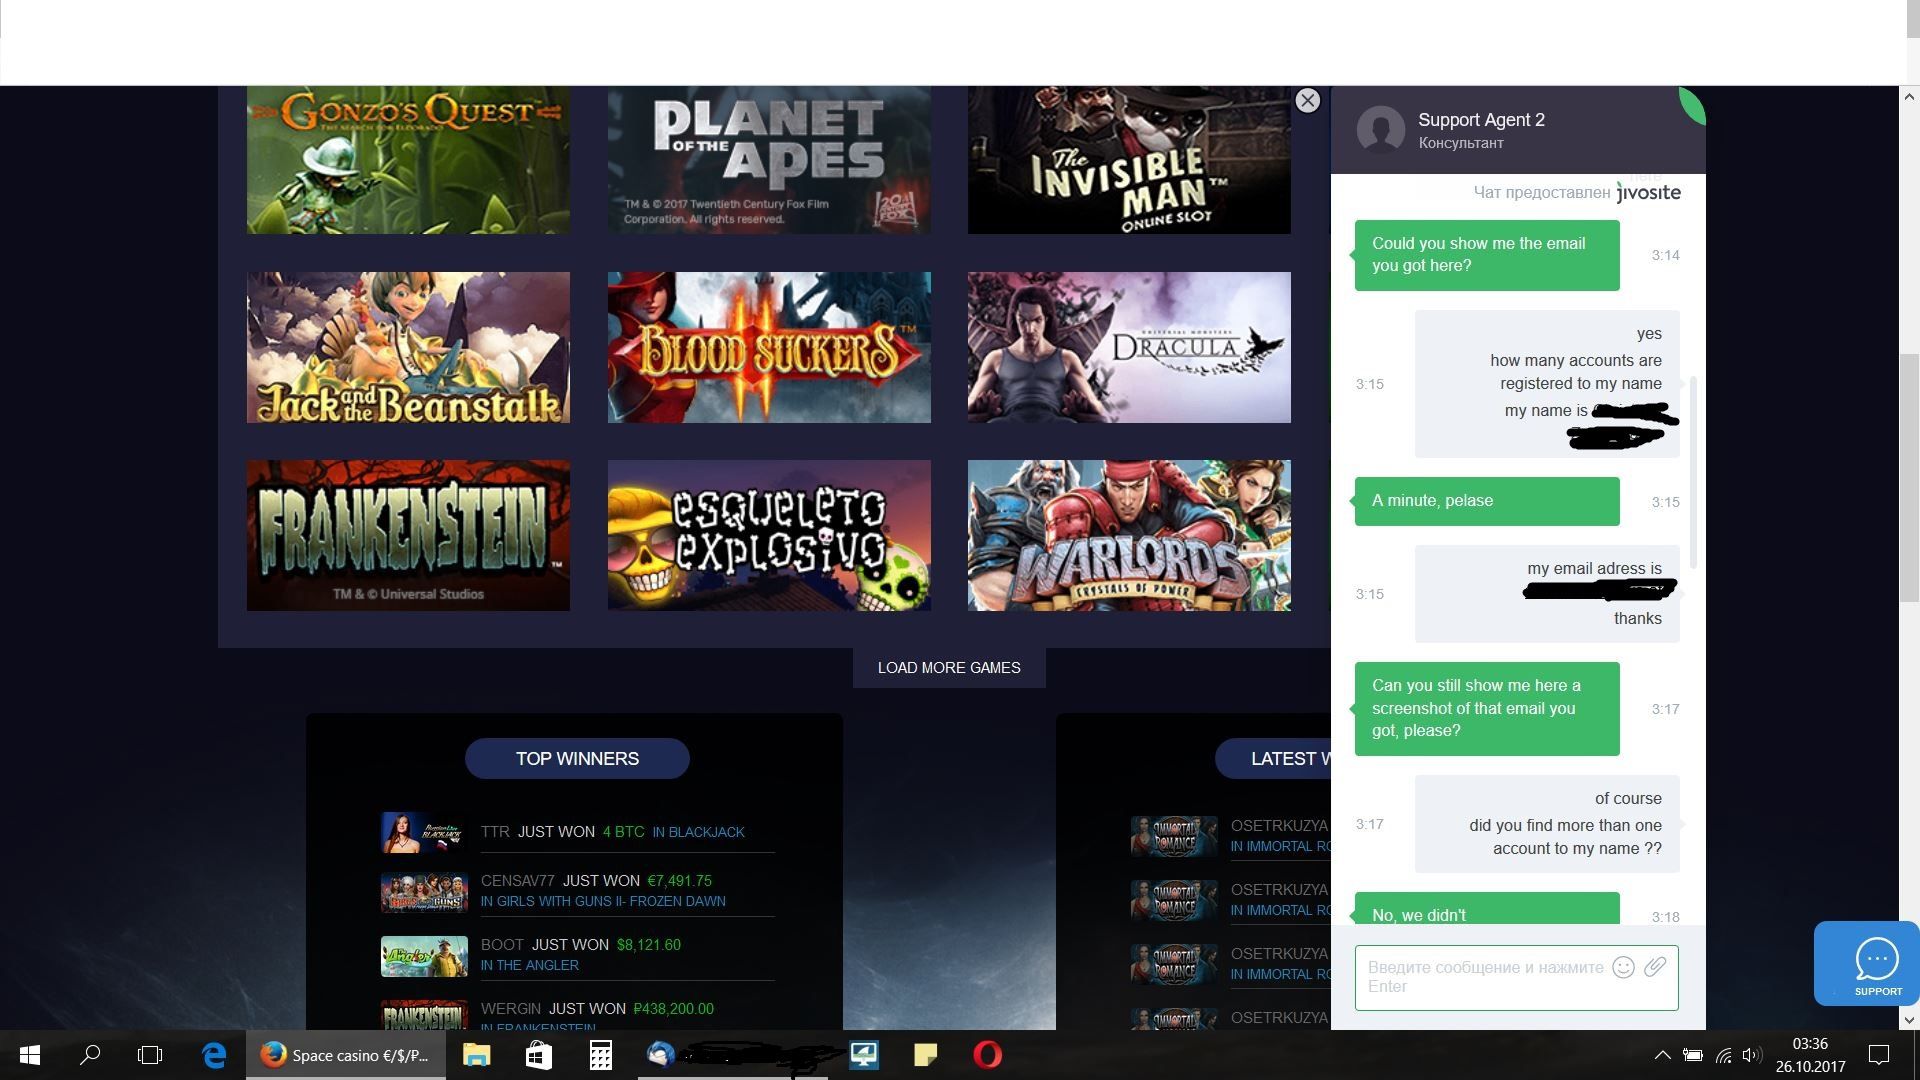Select the Latest Winners heading pill
1920x1080 pixels.
point(1273,759)
